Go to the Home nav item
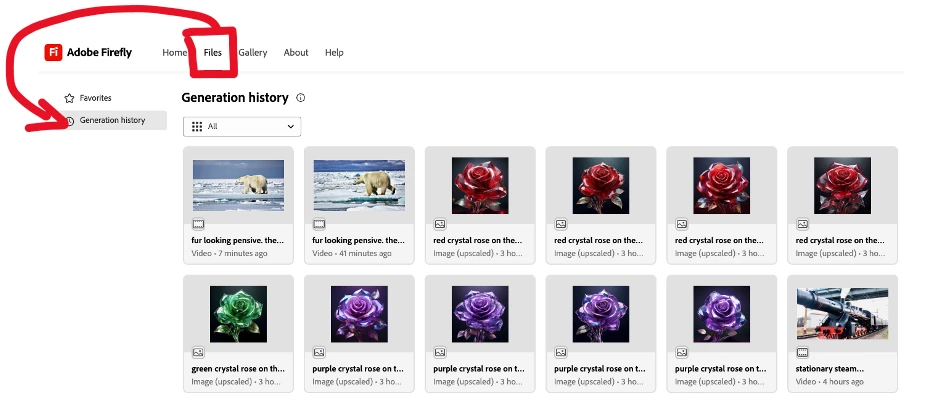927x419 pixels. (174, 53)
